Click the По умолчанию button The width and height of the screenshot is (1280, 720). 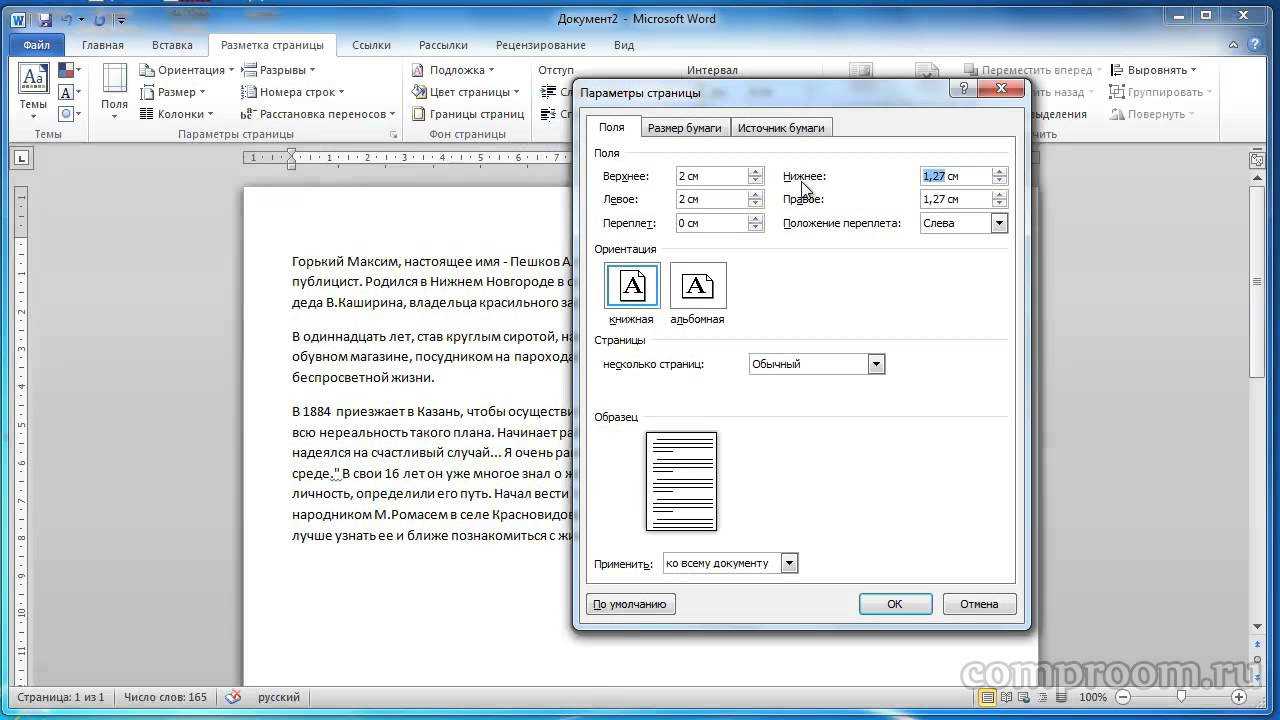click(630, 604)
